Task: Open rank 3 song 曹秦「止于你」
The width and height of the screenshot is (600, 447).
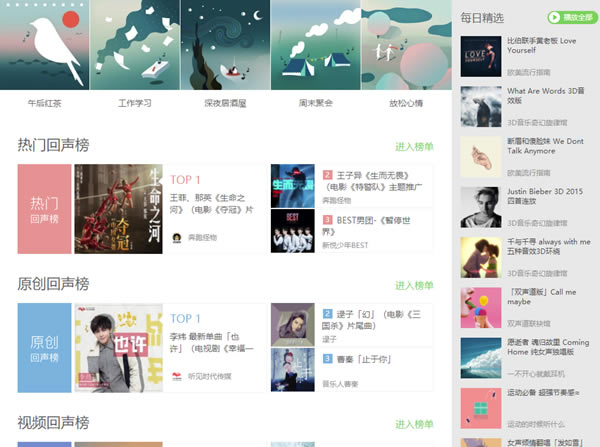Action: pos(357,359)
